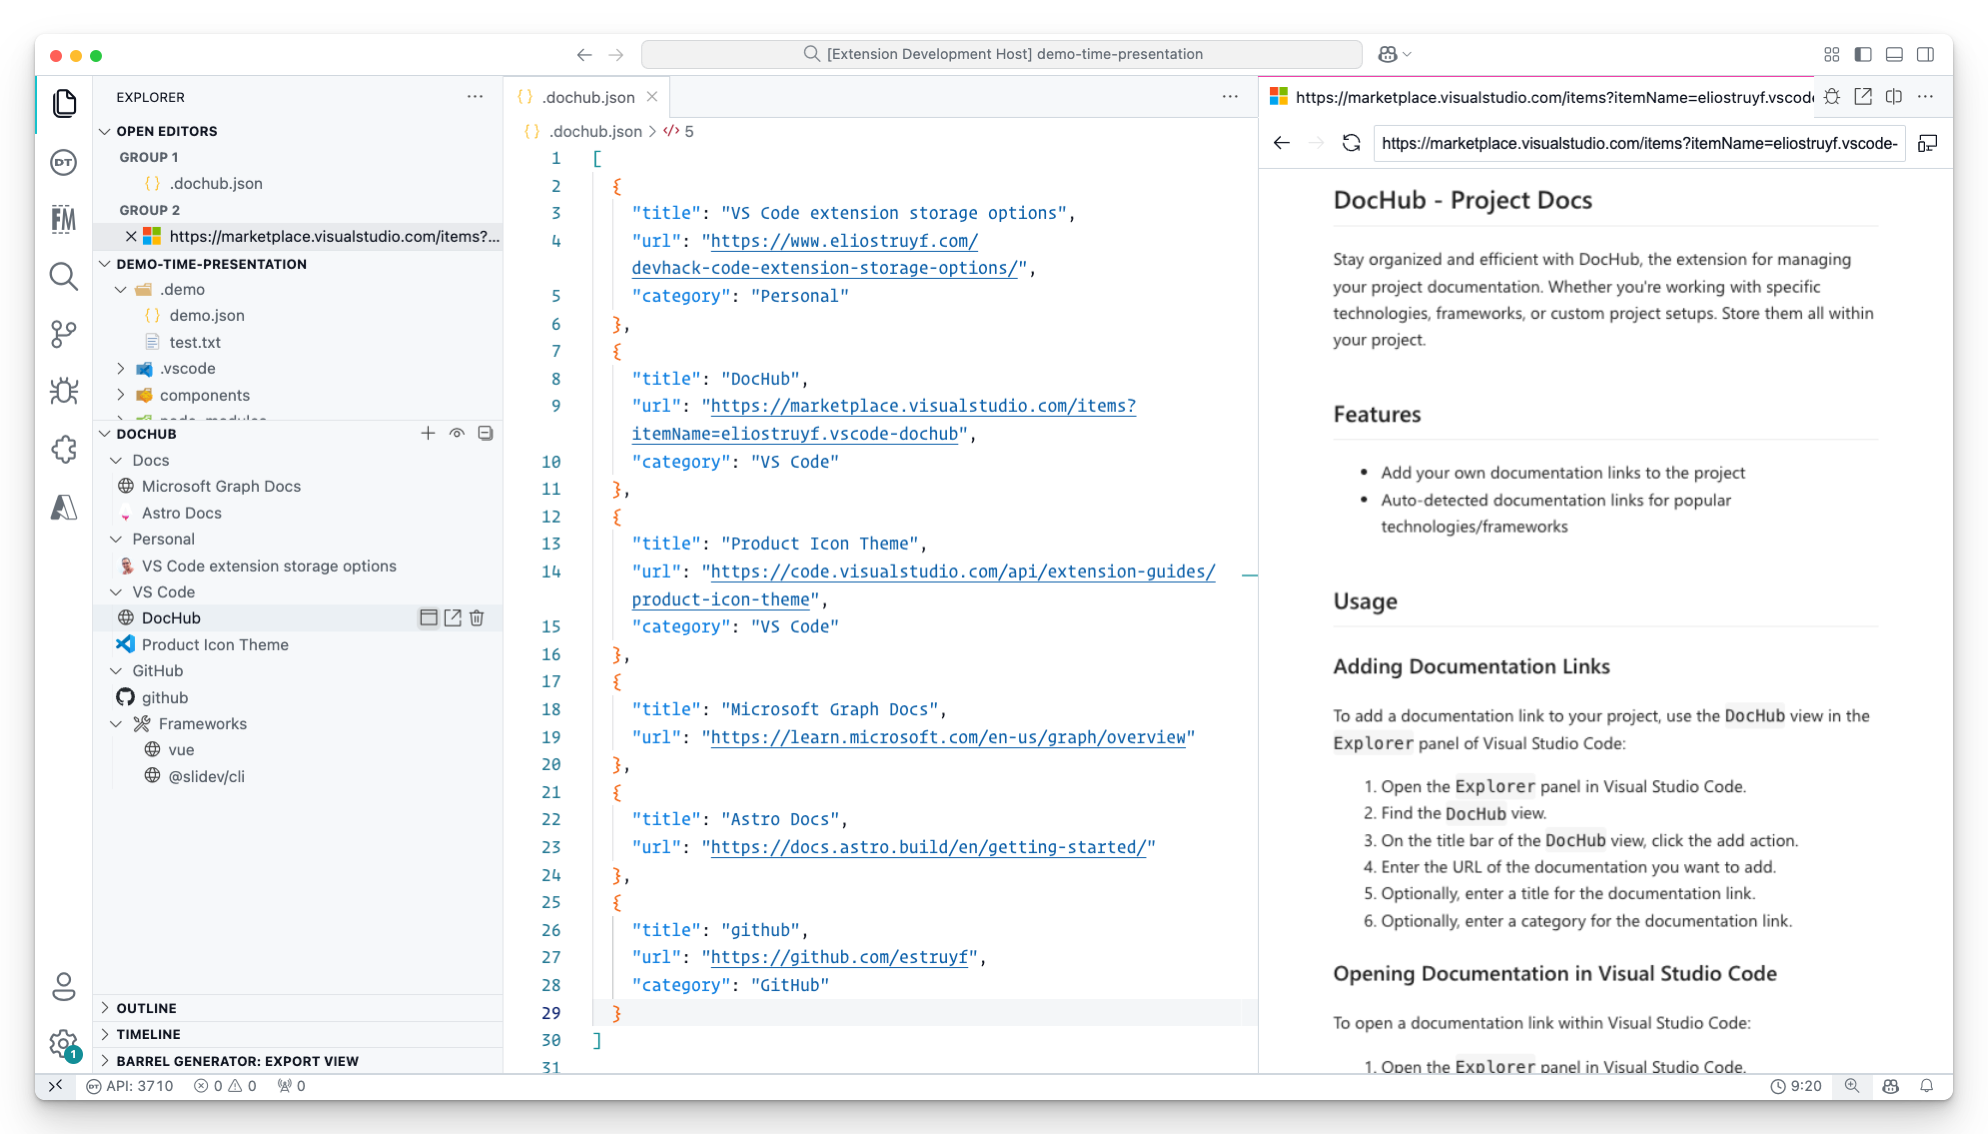
Task: Open Explorer more actions menu
Action: [475, 97]
